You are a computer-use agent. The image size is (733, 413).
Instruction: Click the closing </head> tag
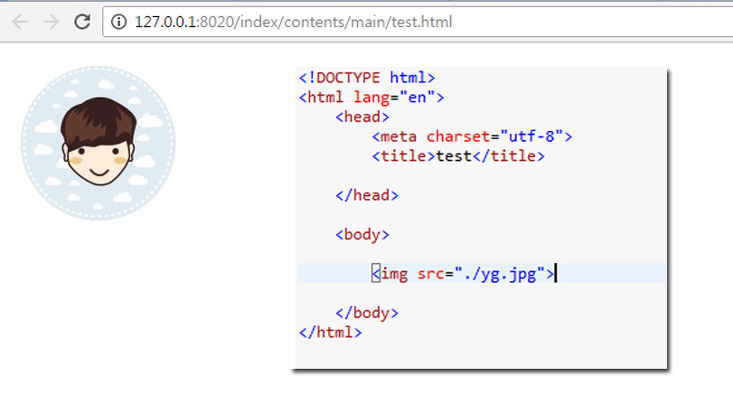point(367,196)
